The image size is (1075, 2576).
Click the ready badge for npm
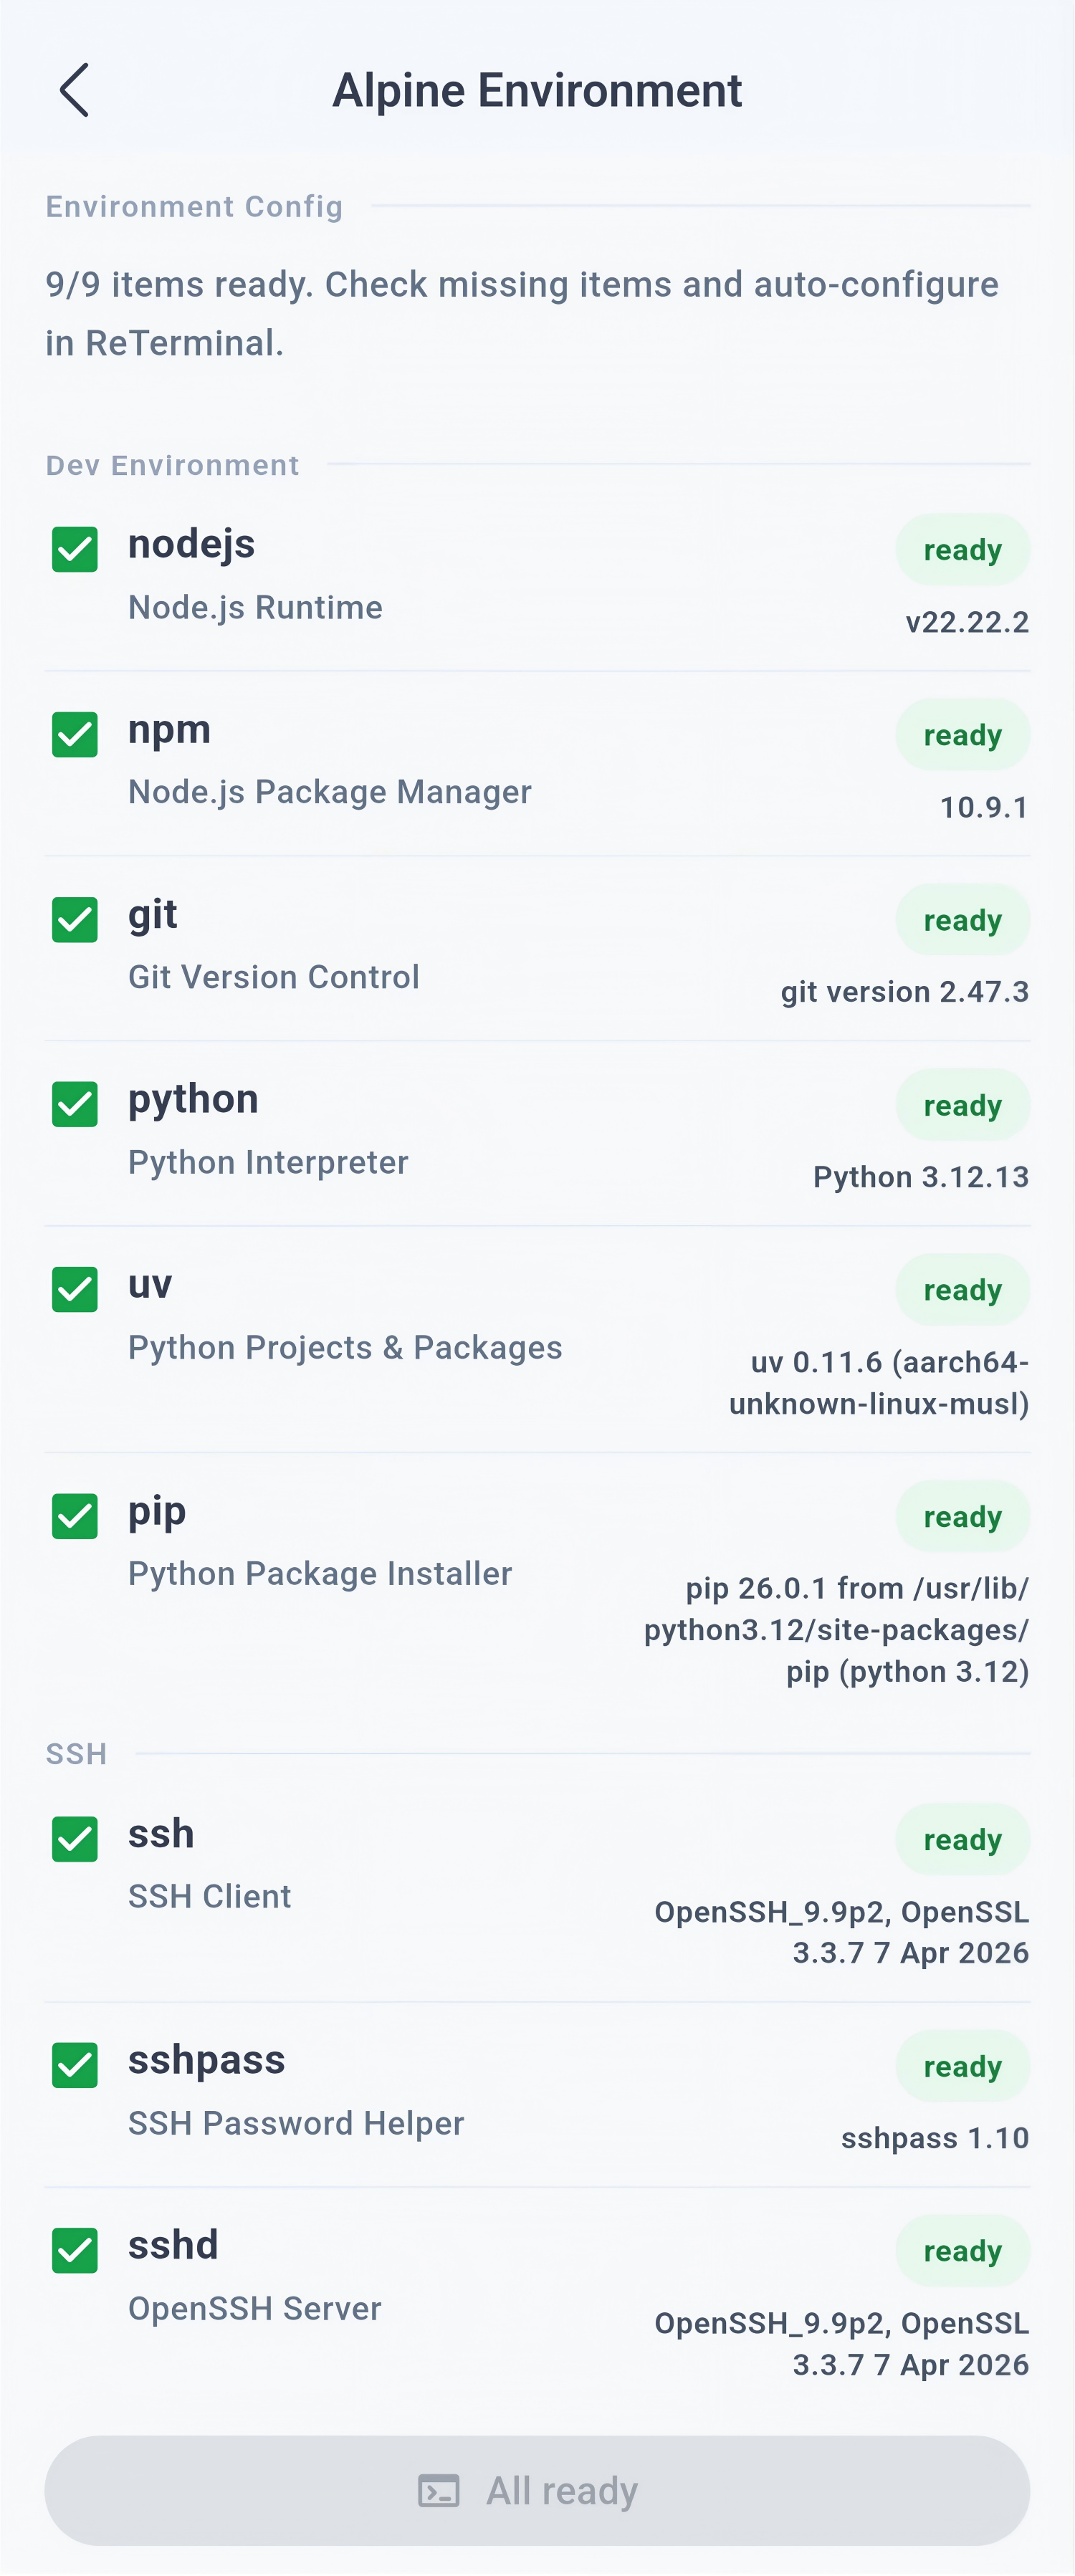pyautogui.click(x=962, y=735)
